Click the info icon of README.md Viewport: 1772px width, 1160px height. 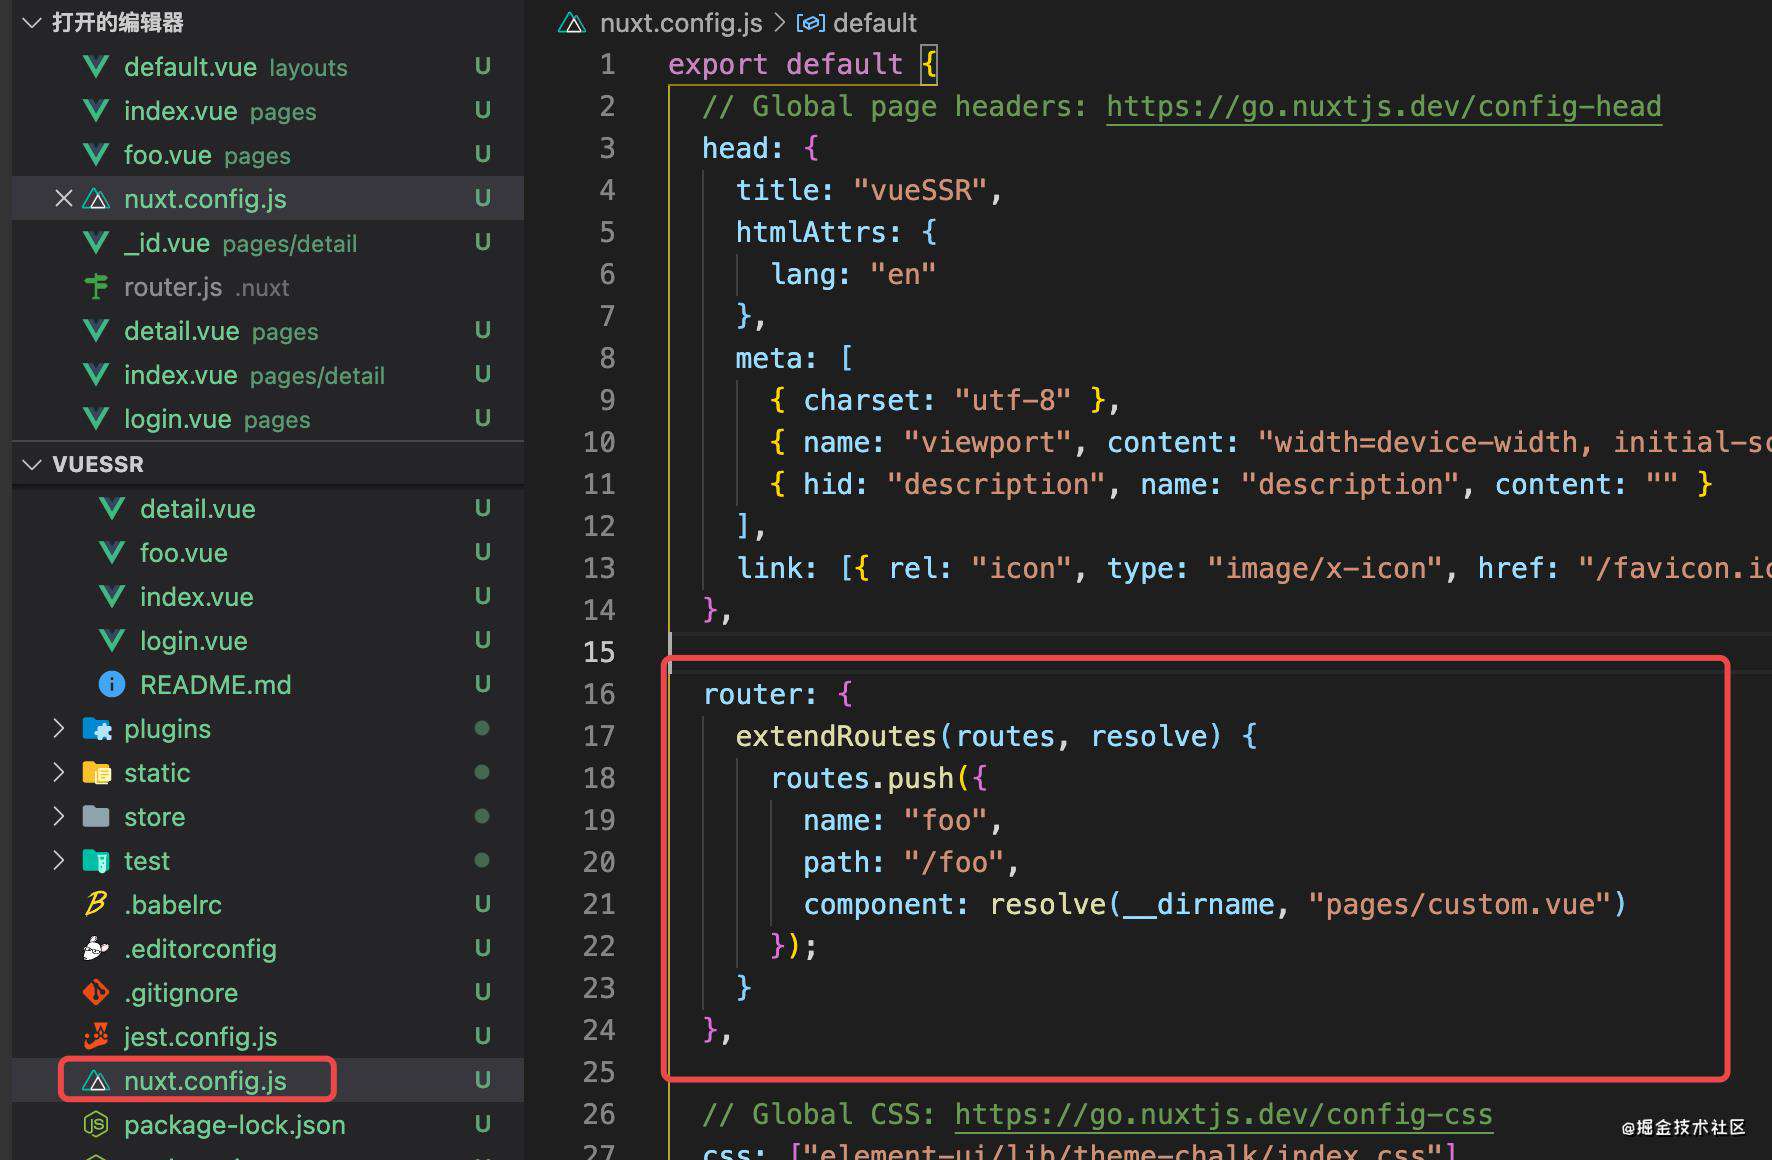tap(112, 685)
